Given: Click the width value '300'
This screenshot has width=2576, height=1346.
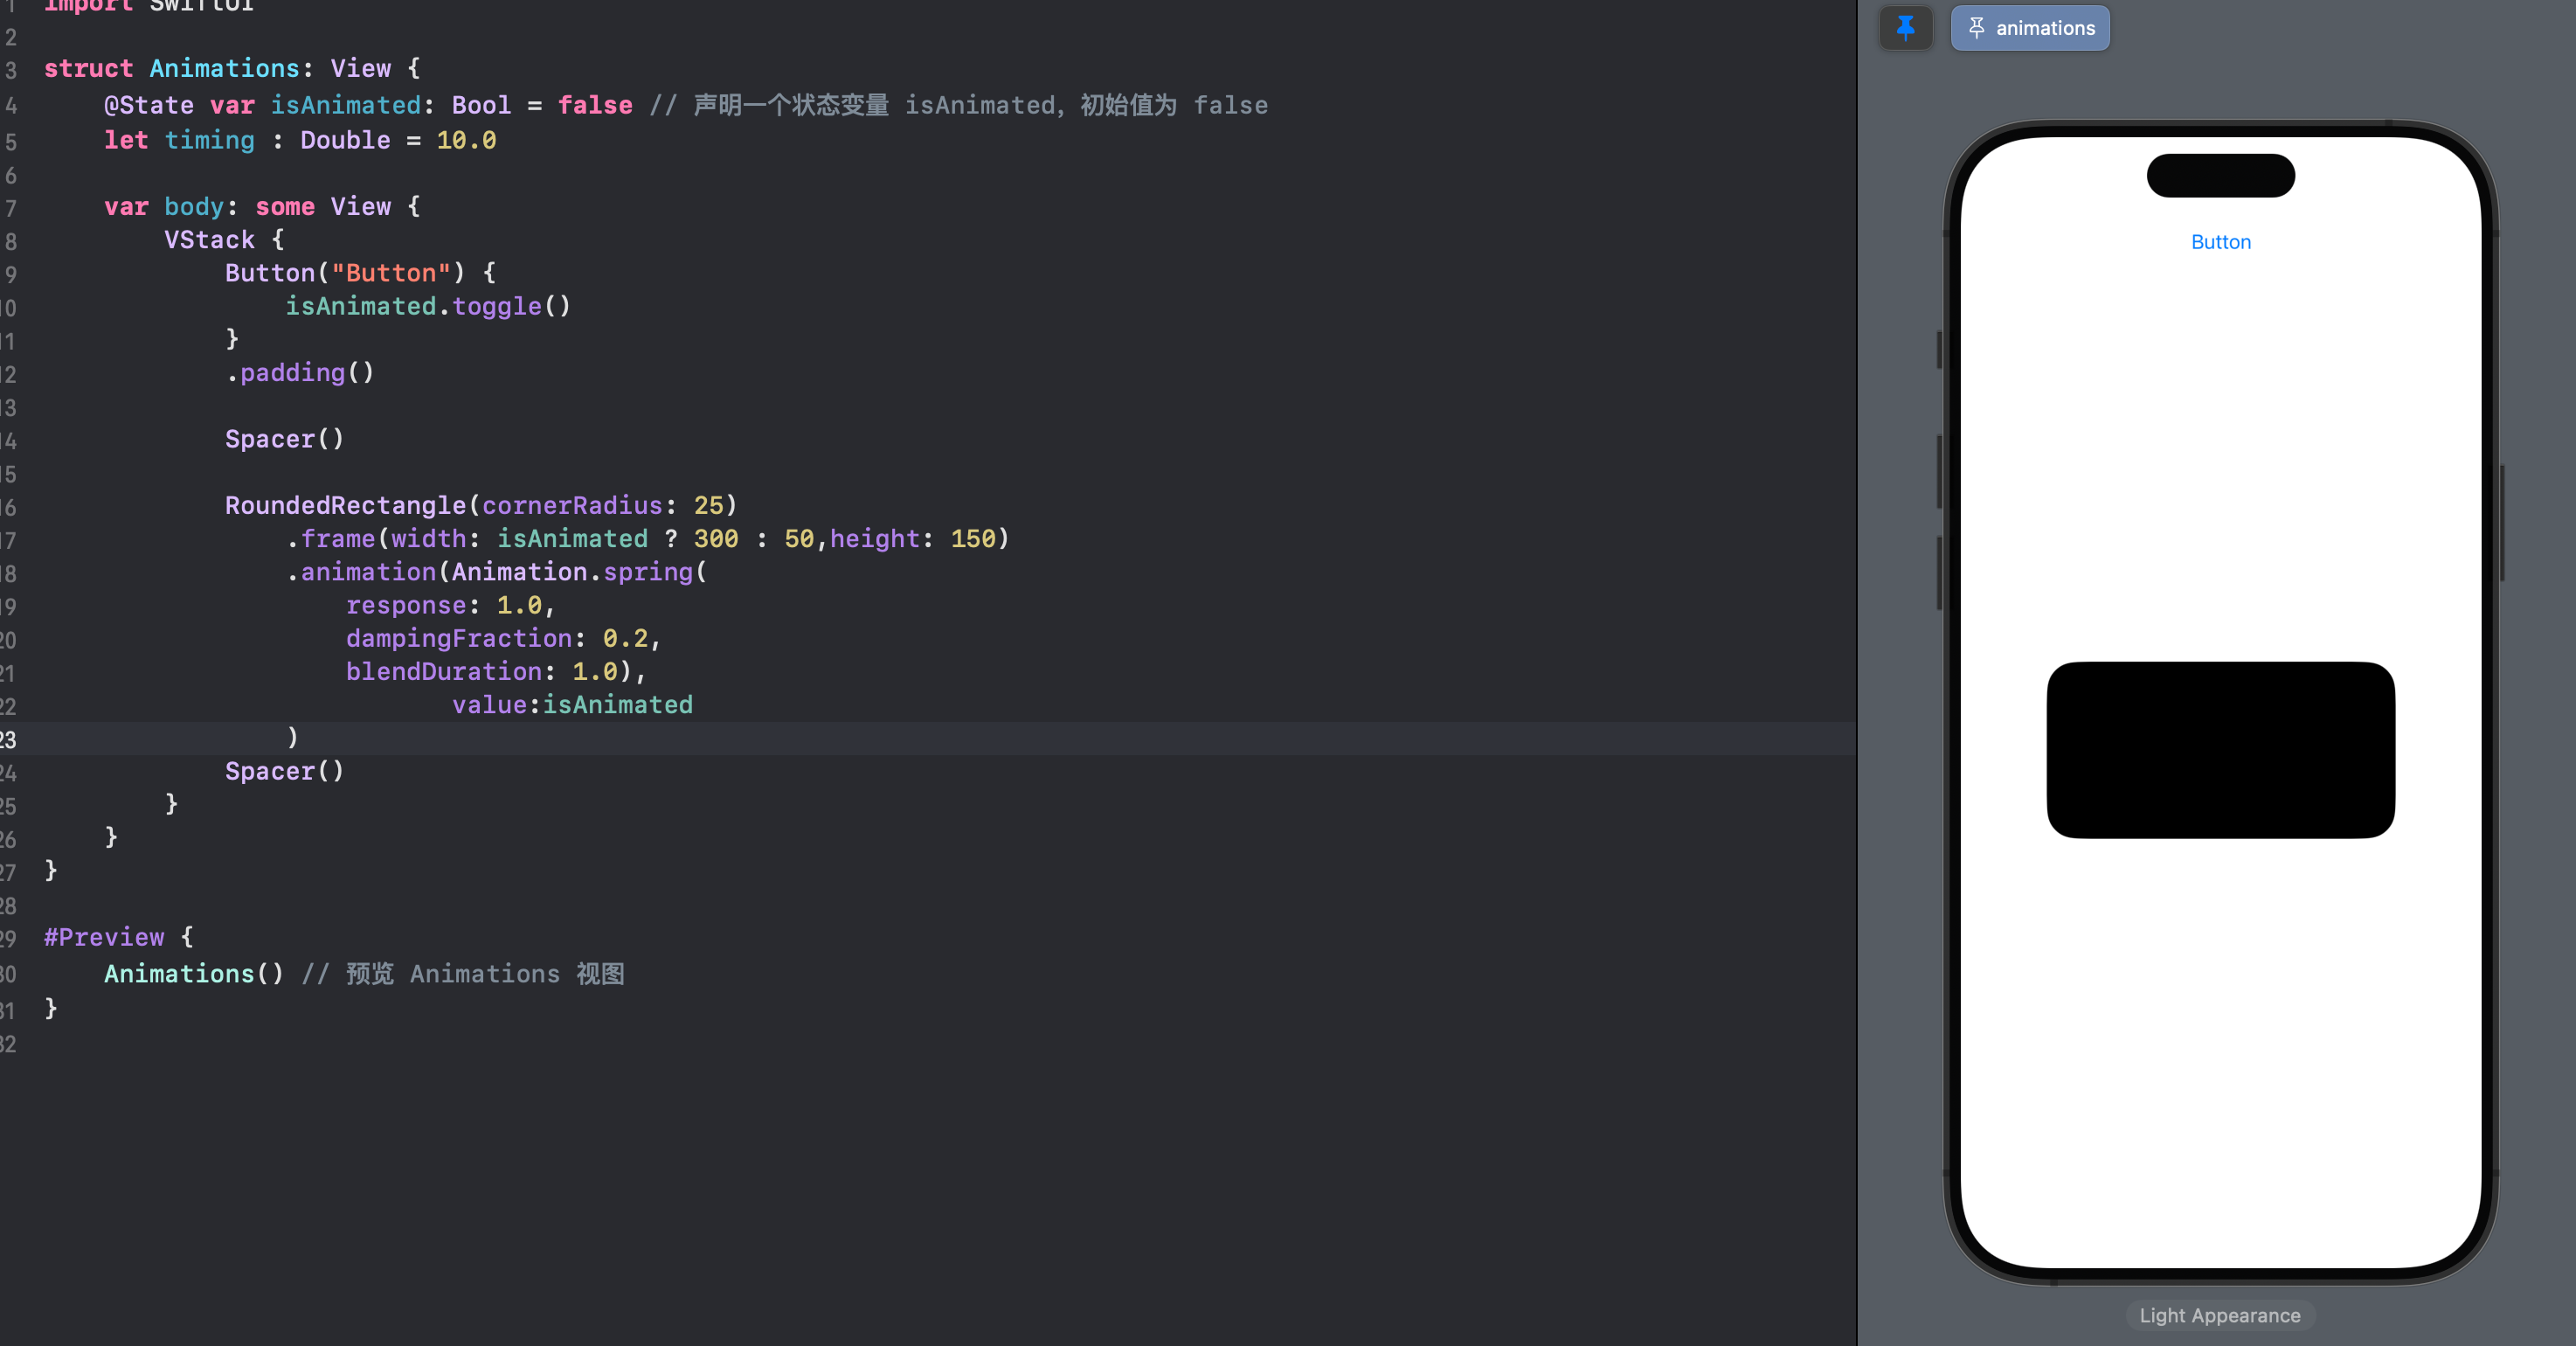Looking at the screenshot, I should pos(716,539).
